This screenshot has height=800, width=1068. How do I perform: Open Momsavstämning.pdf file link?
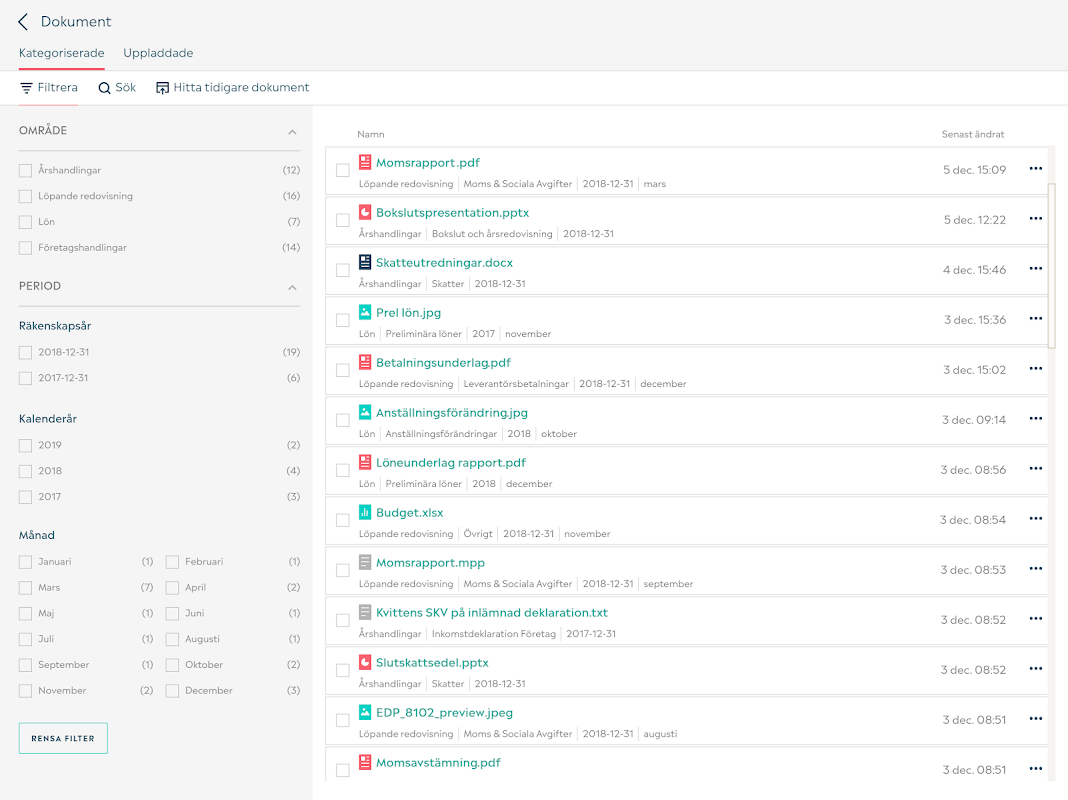click(438, 763)
